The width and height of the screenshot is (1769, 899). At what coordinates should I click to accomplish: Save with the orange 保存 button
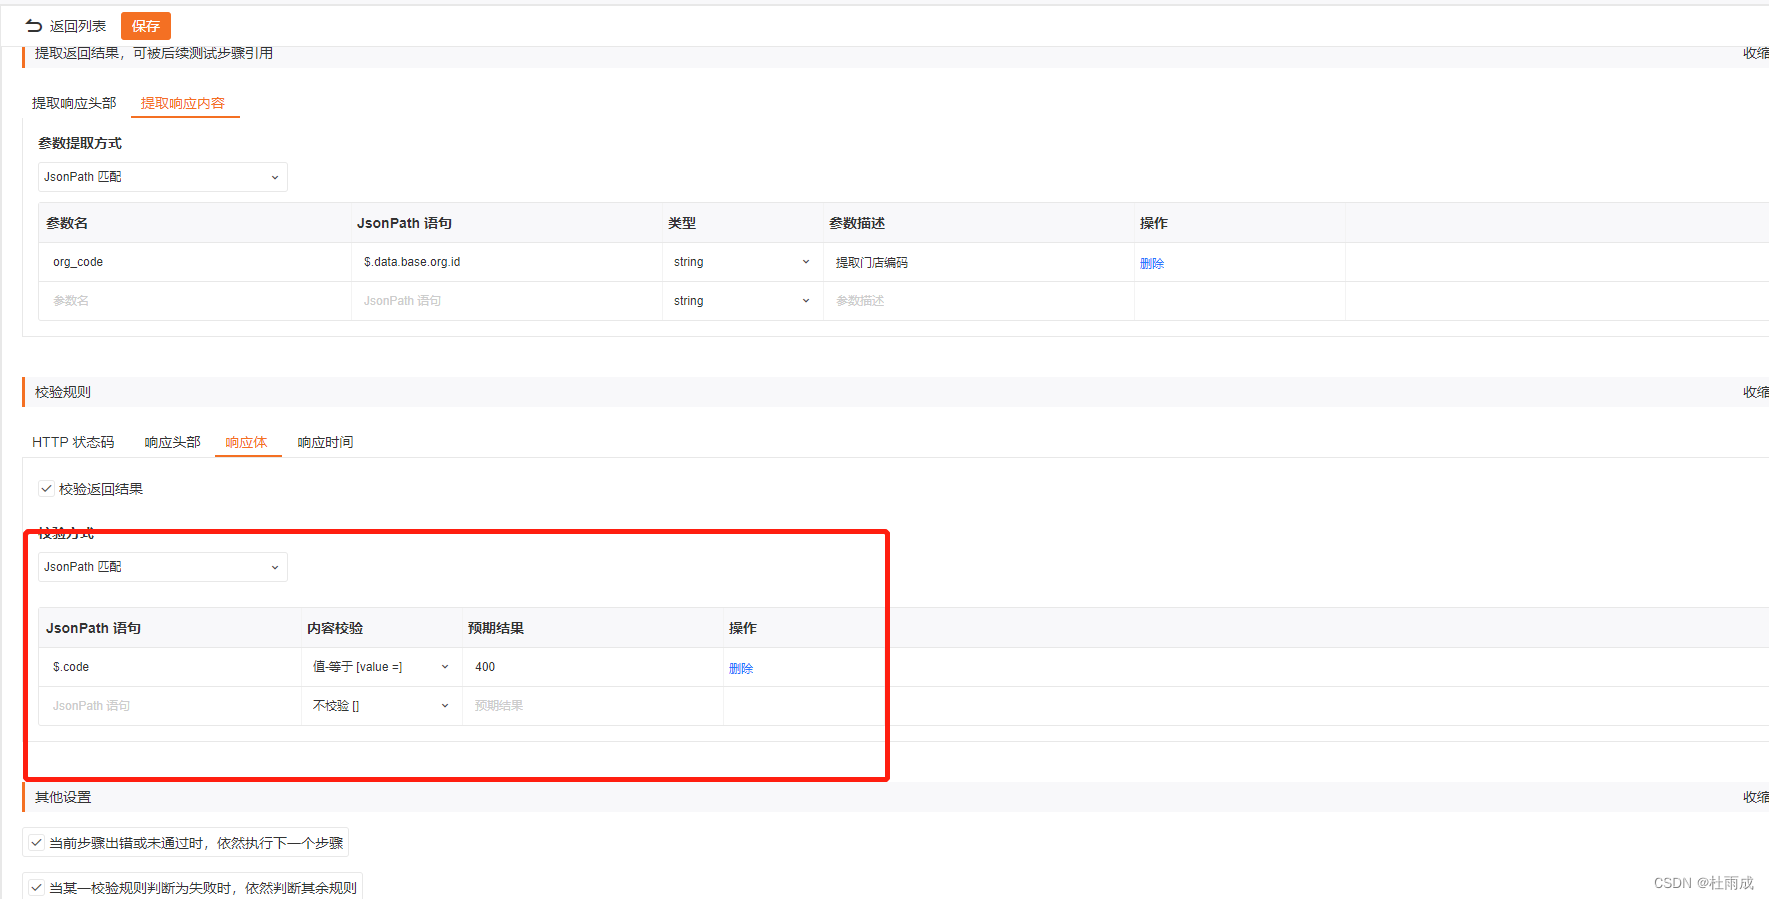click(x=146, y=26)
